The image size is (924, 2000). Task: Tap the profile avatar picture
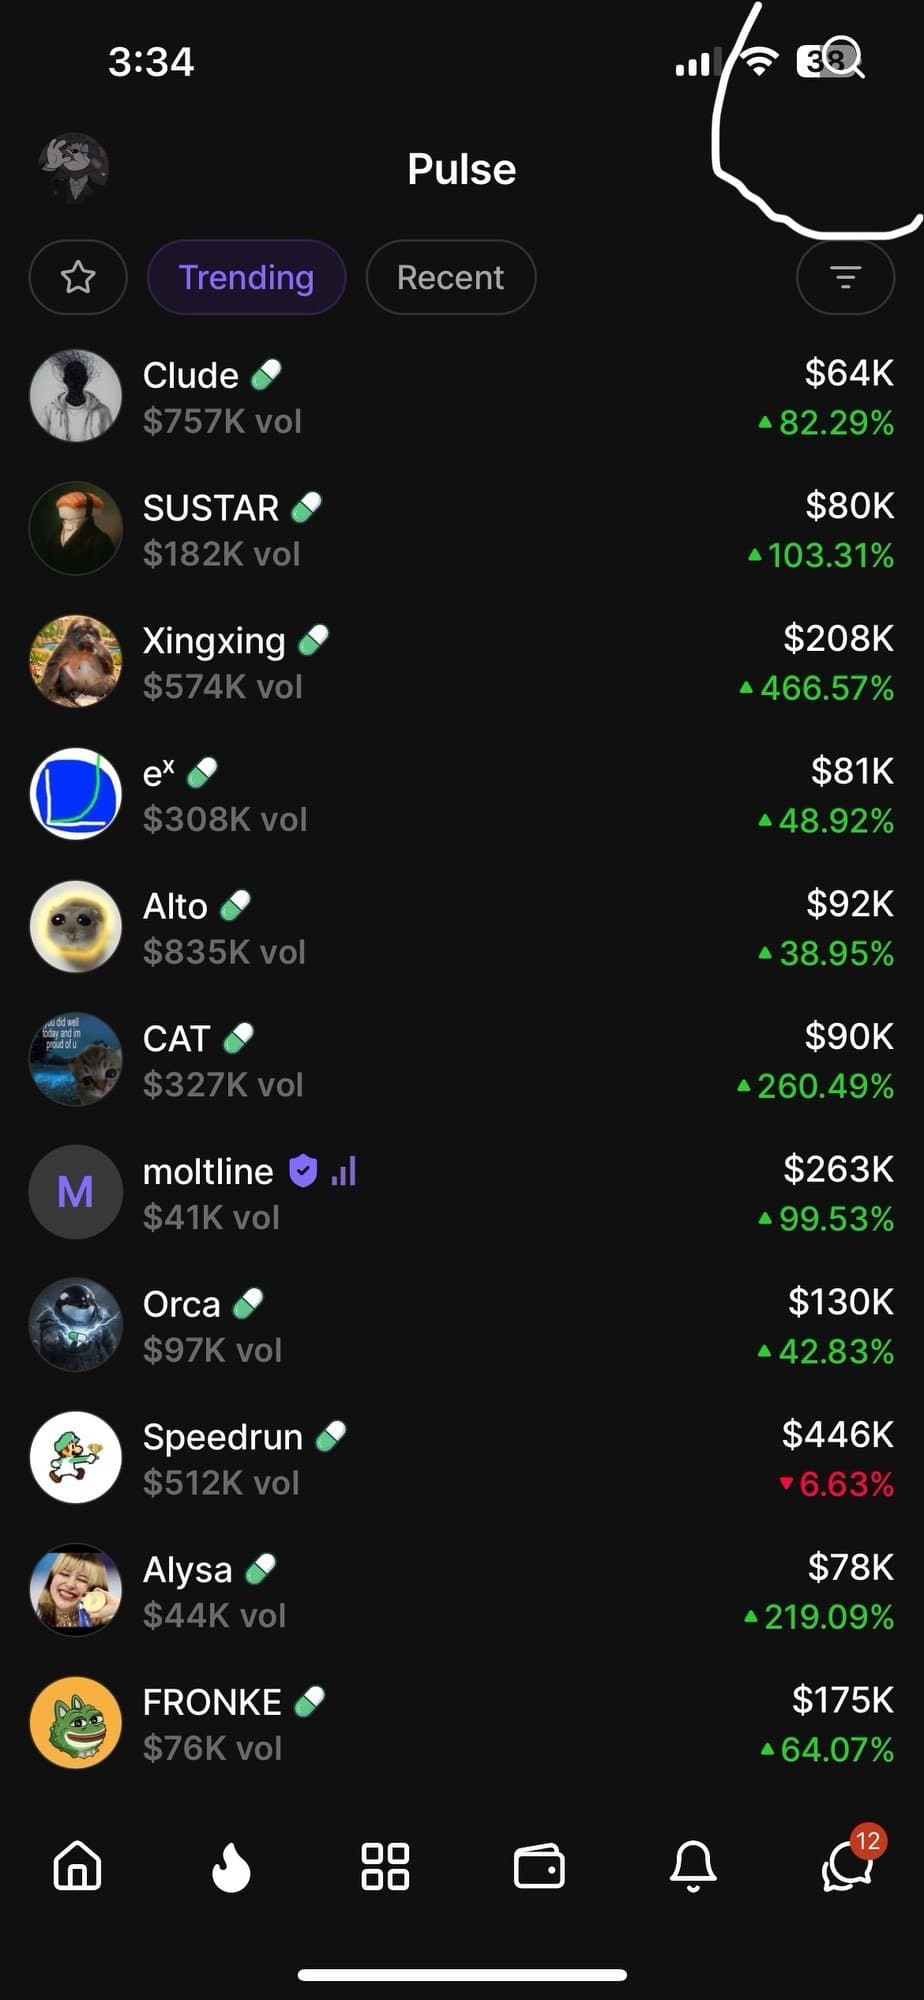(x=73, y=168)
